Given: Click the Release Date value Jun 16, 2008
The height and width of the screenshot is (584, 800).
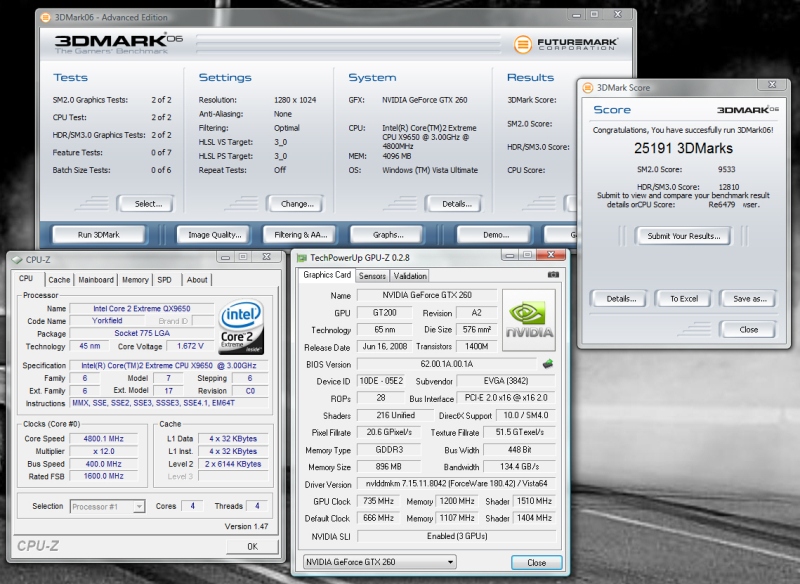Looking at the screenshot, I should 385,347.
